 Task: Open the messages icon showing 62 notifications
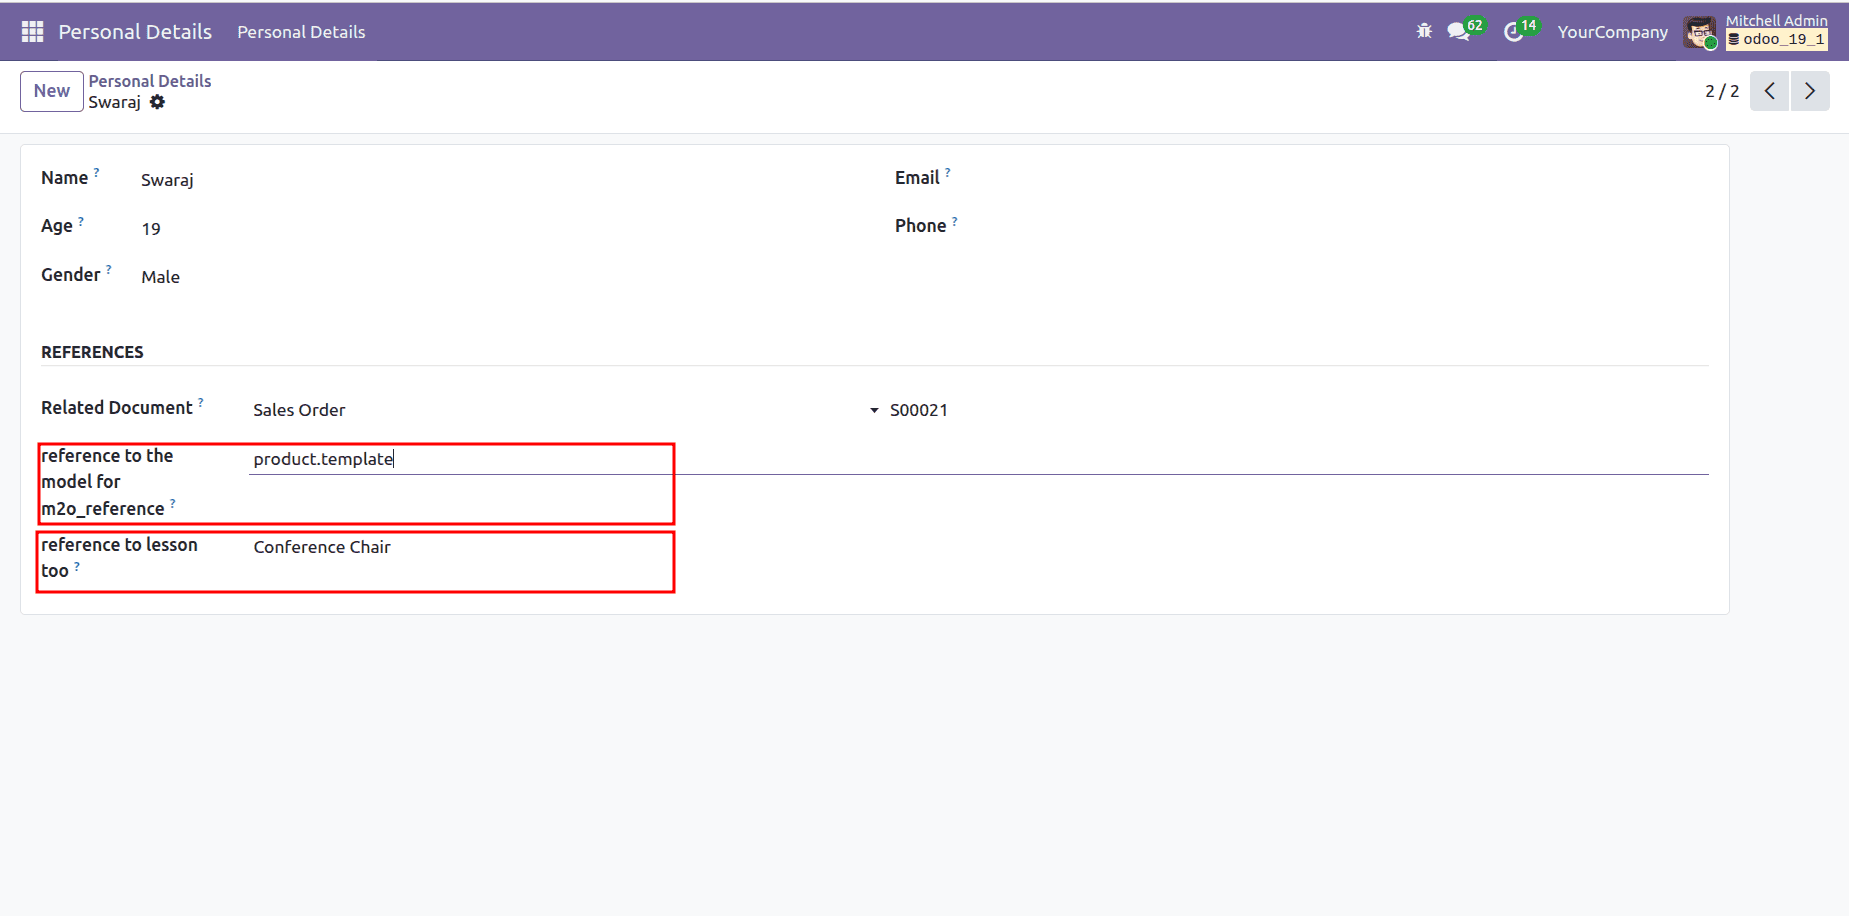[1458, 31]
